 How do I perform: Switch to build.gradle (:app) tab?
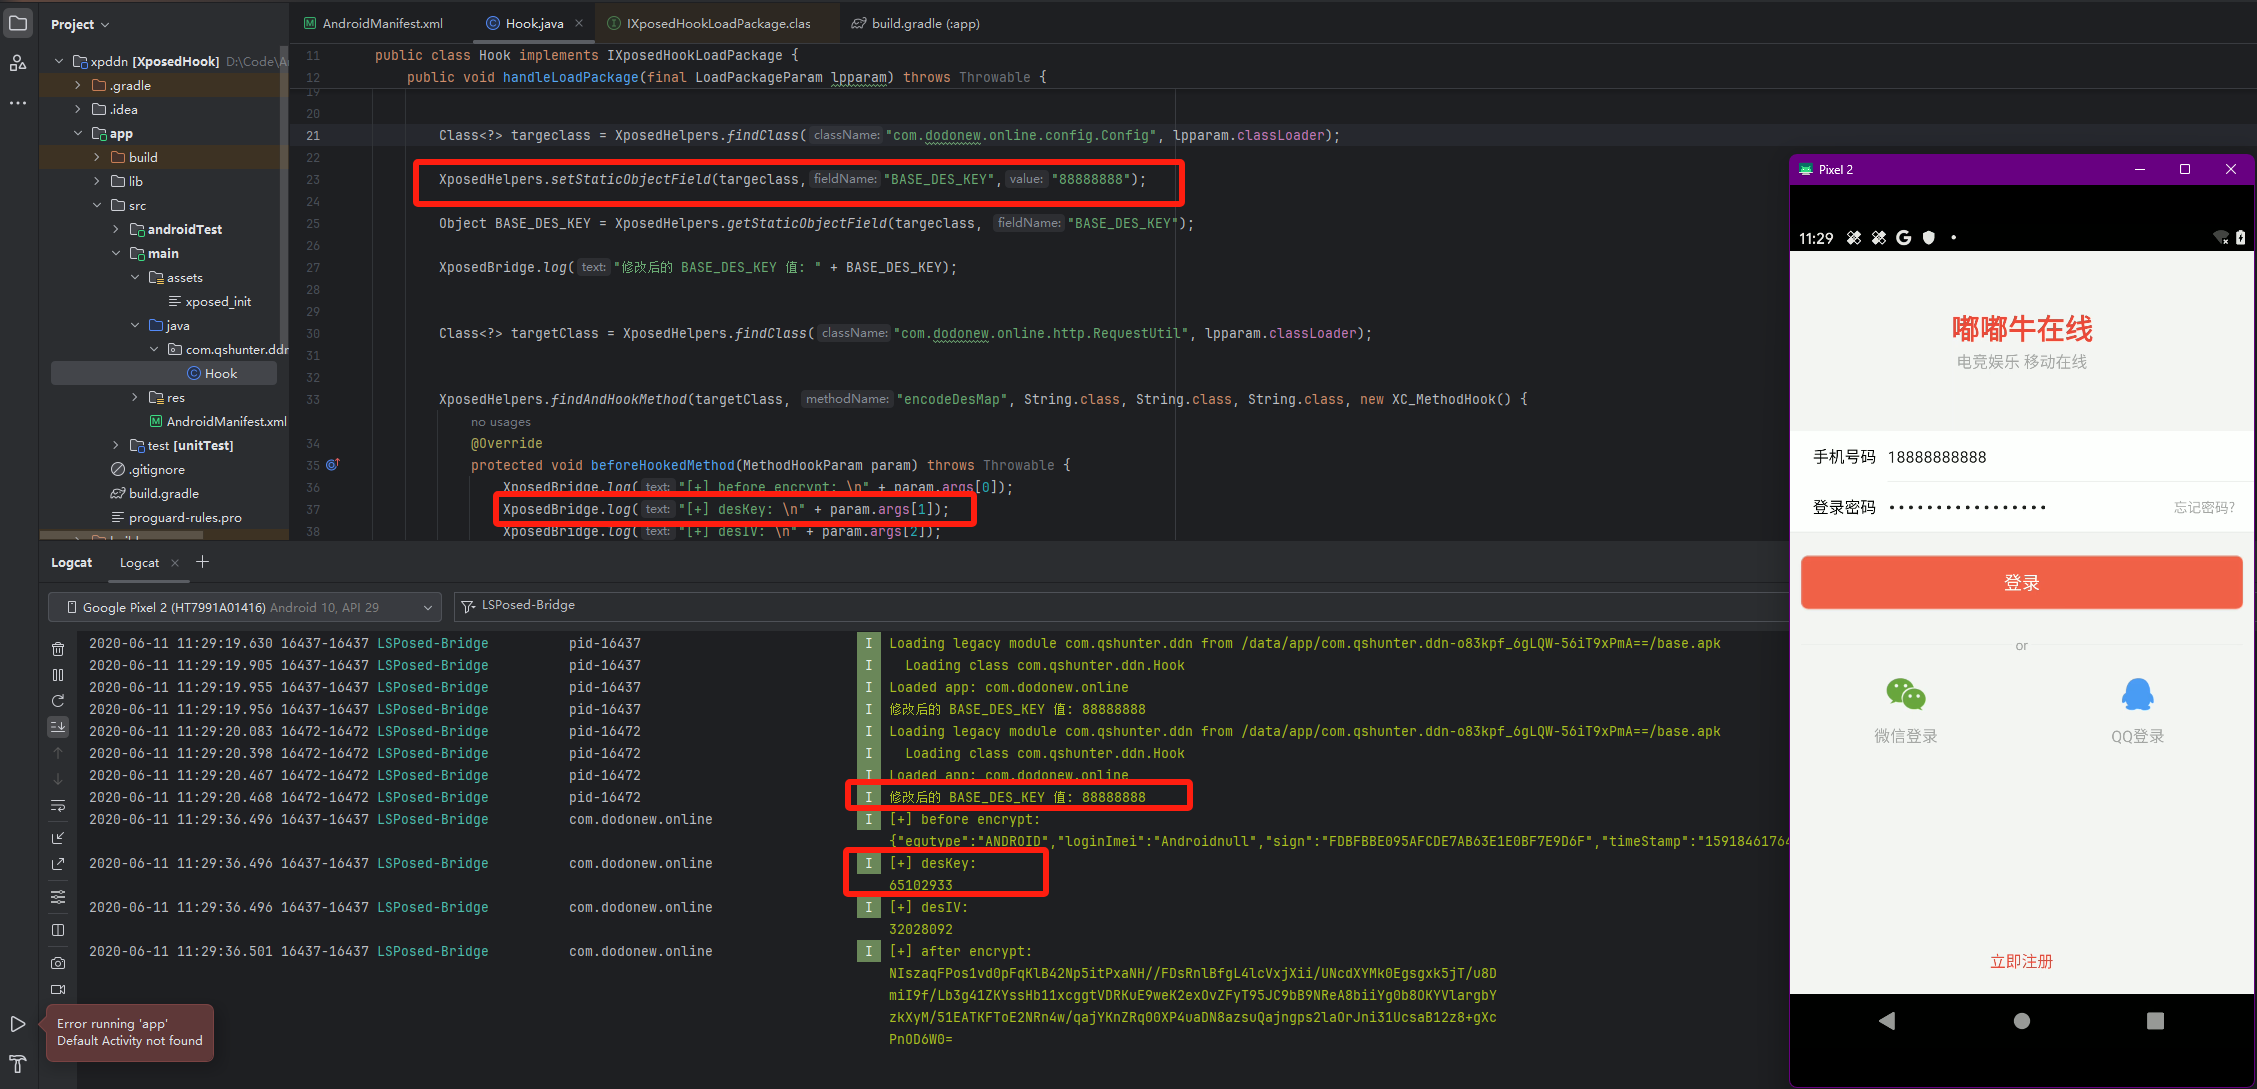tap(916, 23)
